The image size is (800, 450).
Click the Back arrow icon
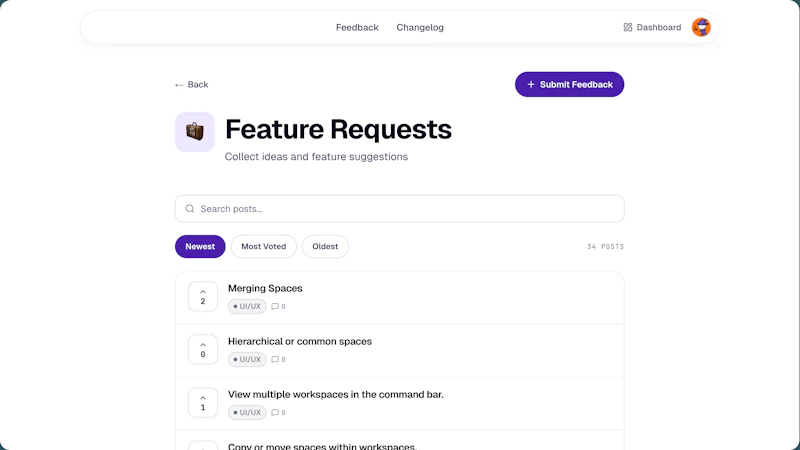tap(179, 85)
